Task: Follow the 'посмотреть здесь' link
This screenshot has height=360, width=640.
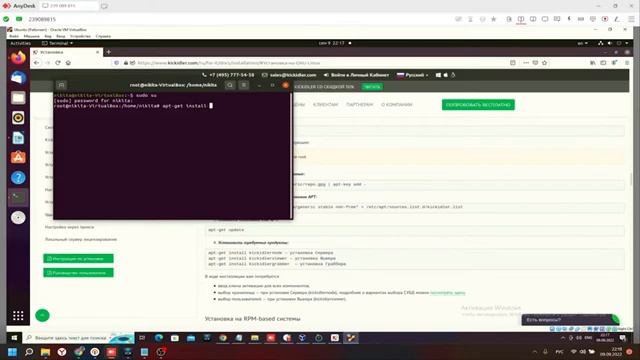Action: [447, 293]
